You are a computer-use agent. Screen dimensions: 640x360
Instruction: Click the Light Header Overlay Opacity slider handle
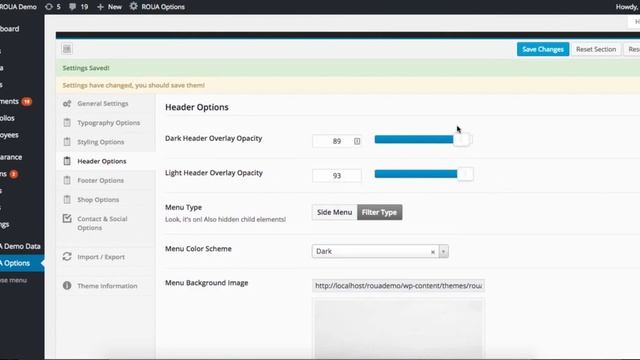pos(465,174)
